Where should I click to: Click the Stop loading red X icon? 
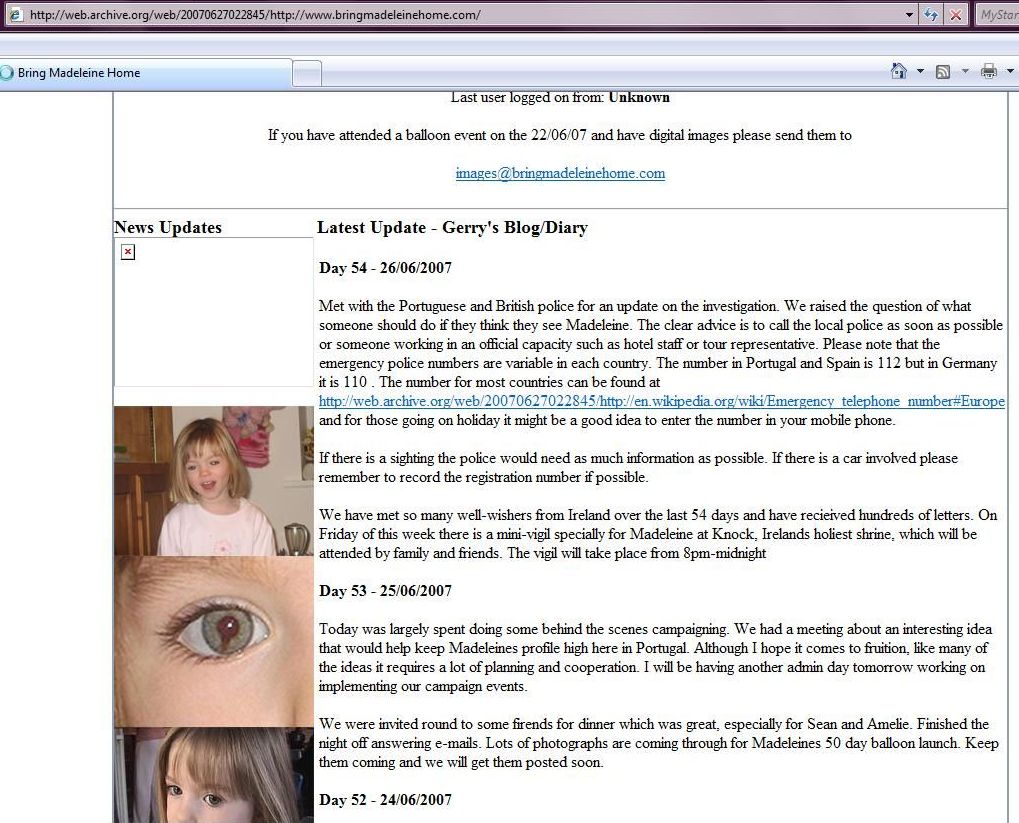coord(956,15)
